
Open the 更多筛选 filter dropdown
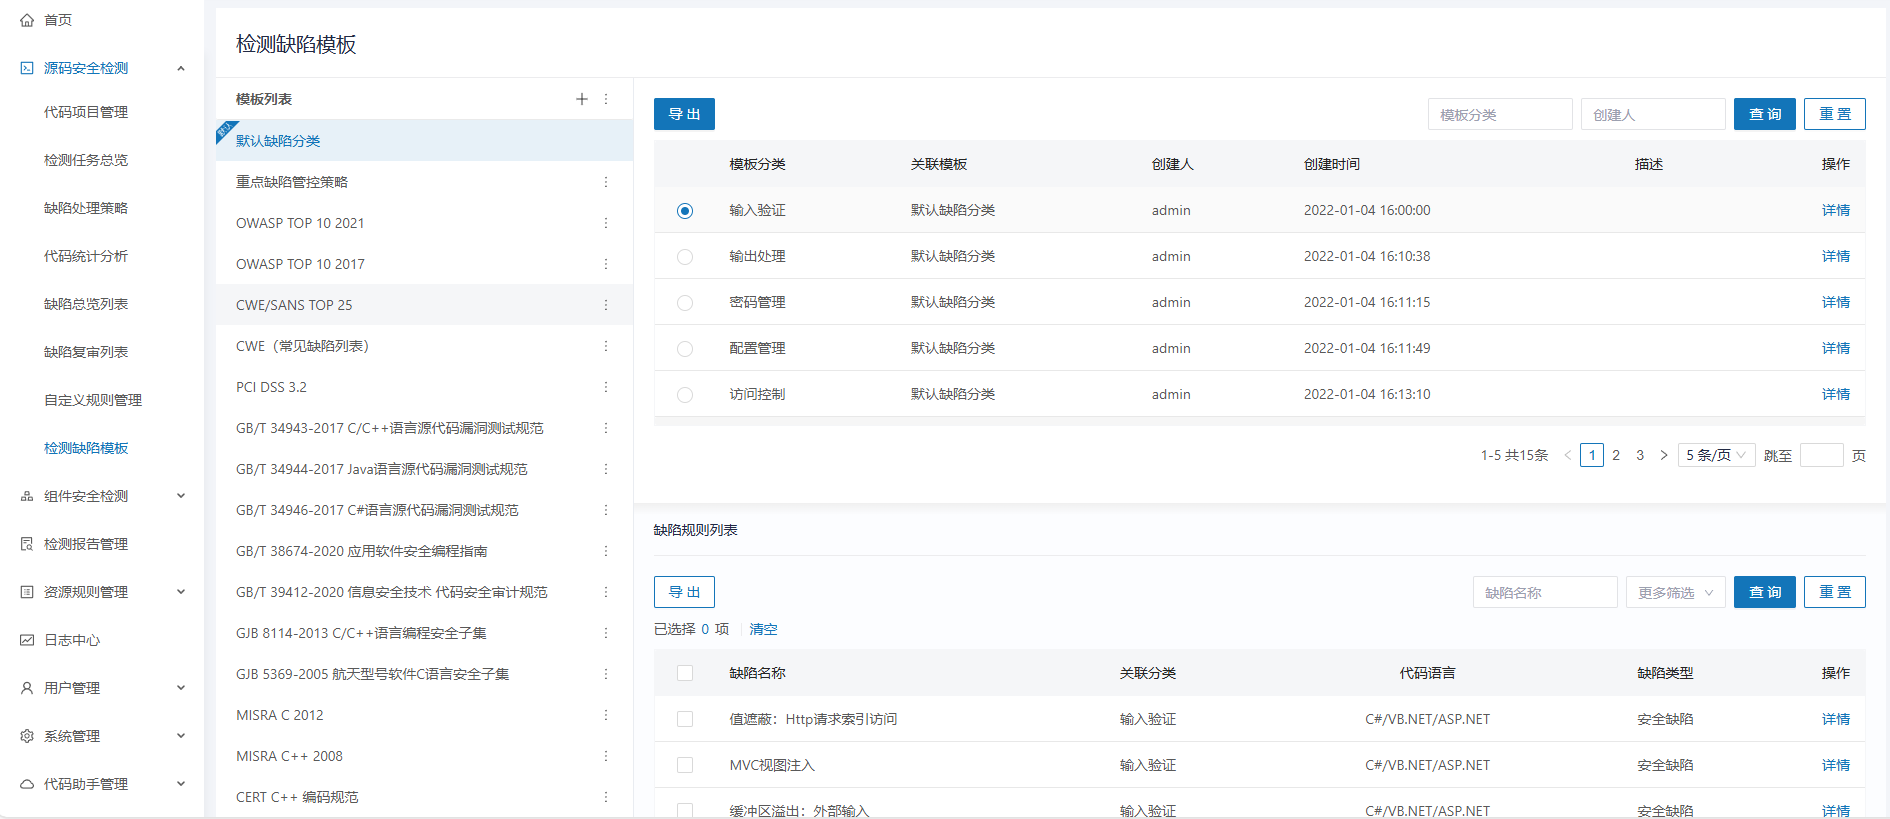(1676, 592)
